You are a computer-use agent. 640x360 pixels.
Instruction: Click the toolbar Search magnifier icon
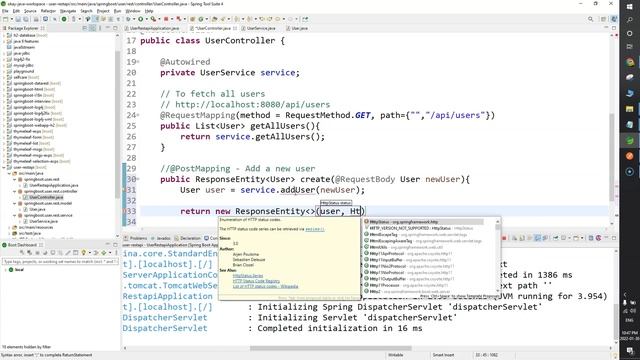591,19
